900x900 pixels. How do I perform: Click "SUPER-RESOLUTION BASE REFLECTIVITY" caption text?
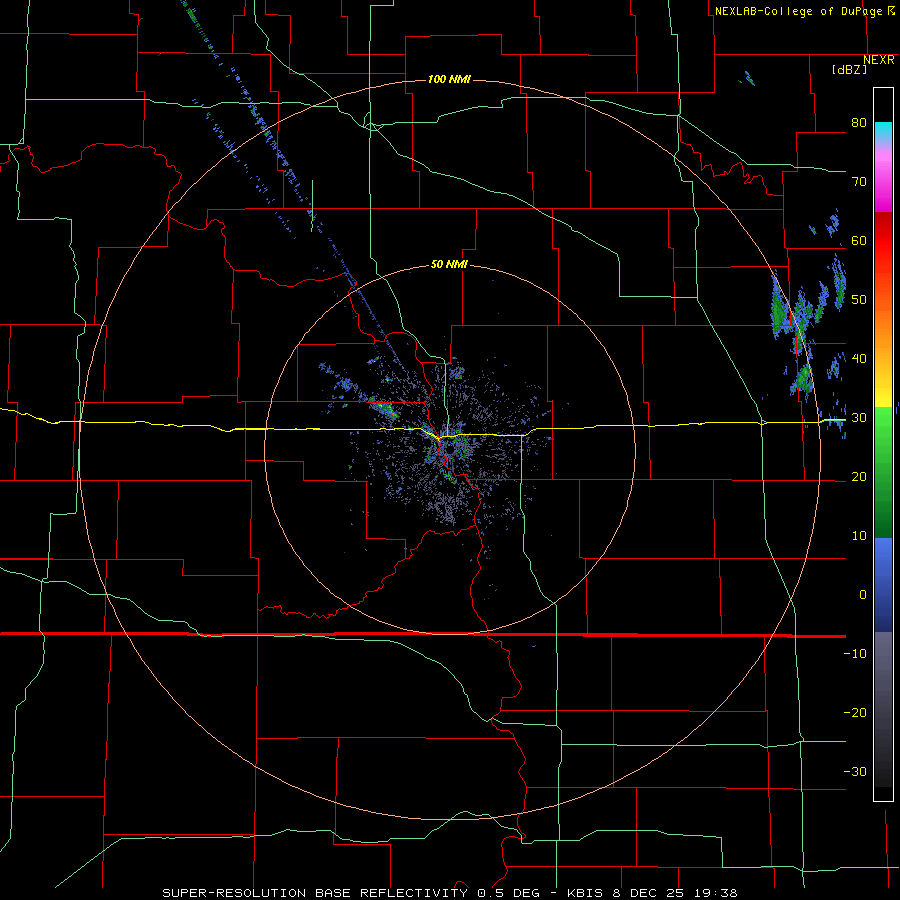[x=315, y=893]
